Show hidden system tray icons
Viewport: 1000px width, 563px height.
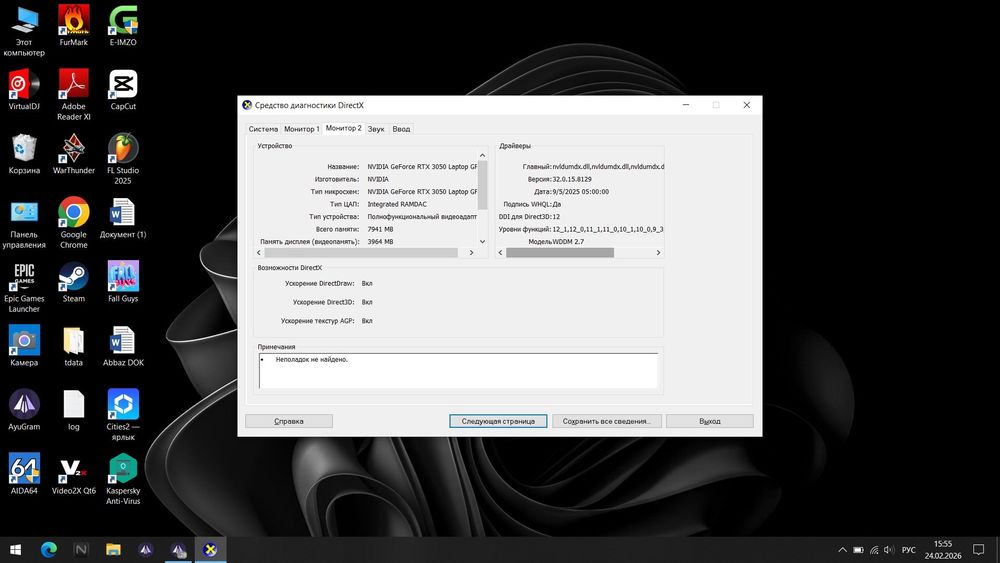(x=842, y=550)
